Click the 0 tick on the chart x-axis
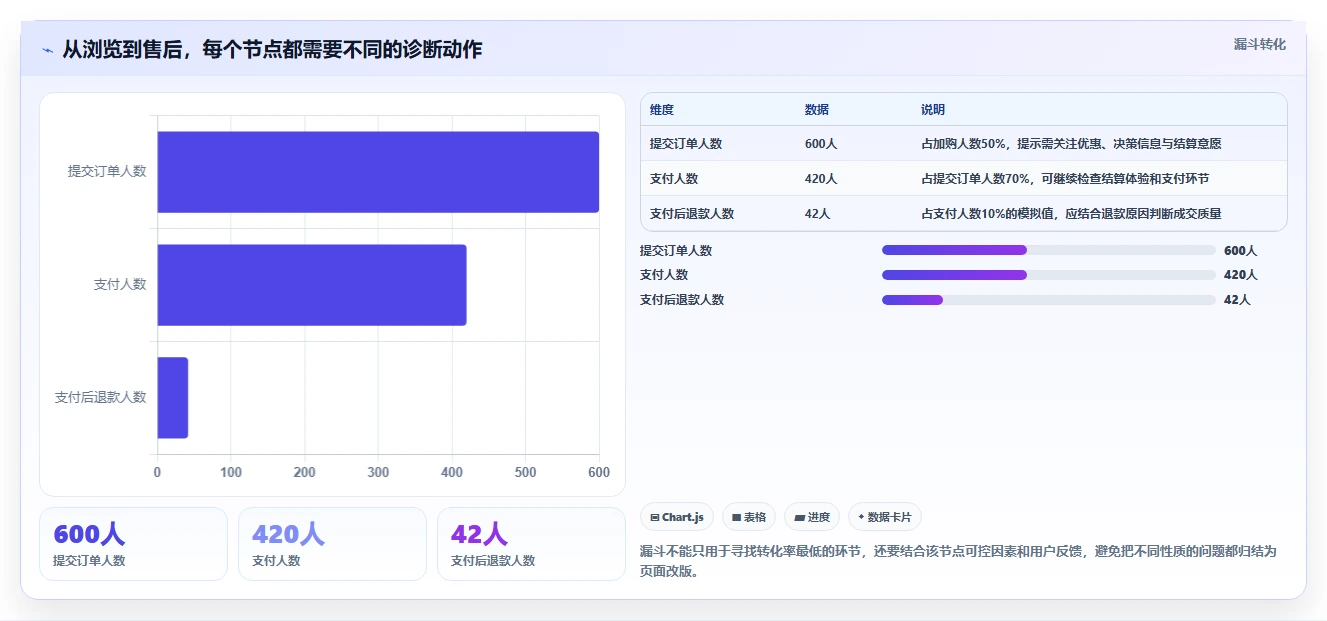 point(157,473)
